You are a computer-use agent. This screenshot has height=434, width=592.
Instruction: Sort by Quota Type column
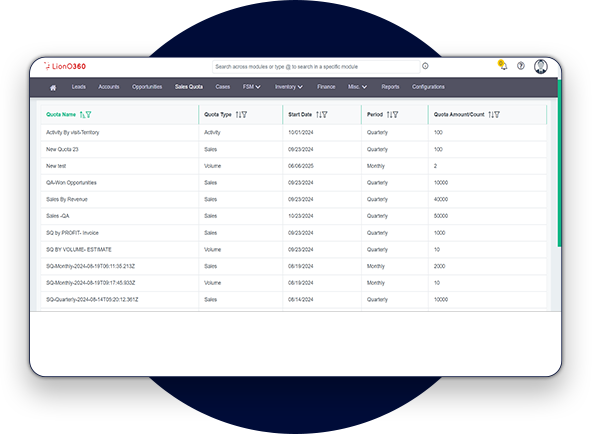[x=238, y=114]
